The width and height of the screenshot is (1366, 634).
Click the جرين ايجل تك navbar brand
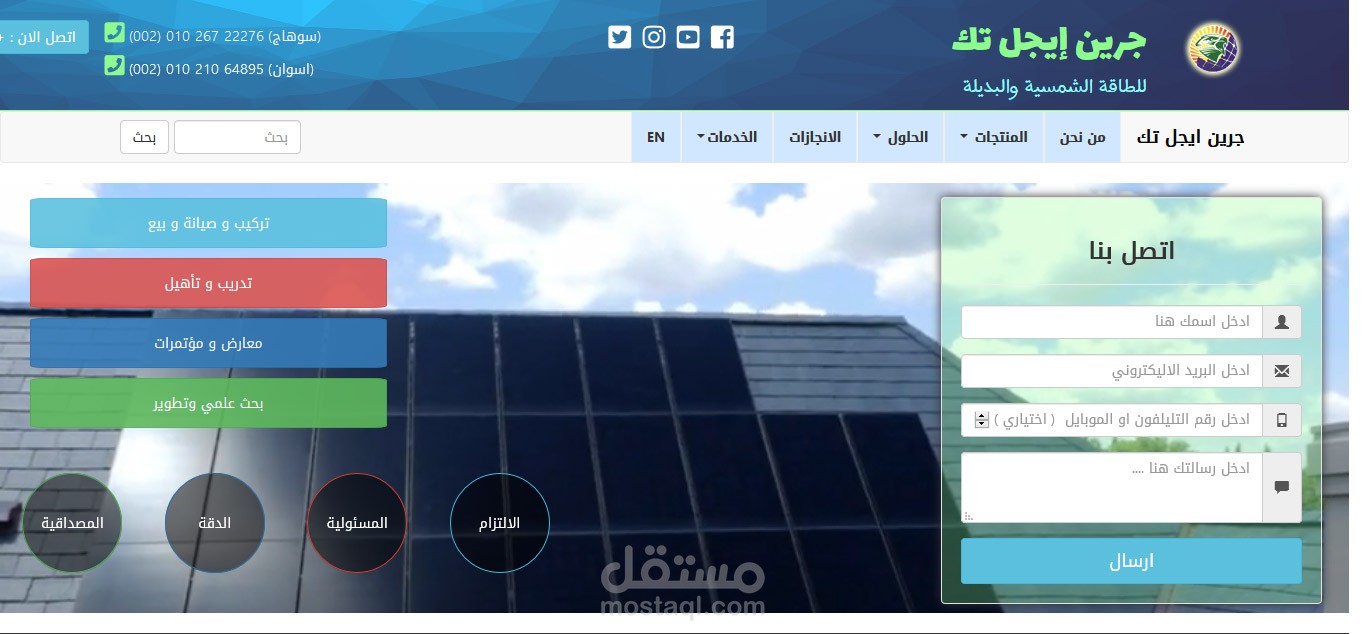1190,137
